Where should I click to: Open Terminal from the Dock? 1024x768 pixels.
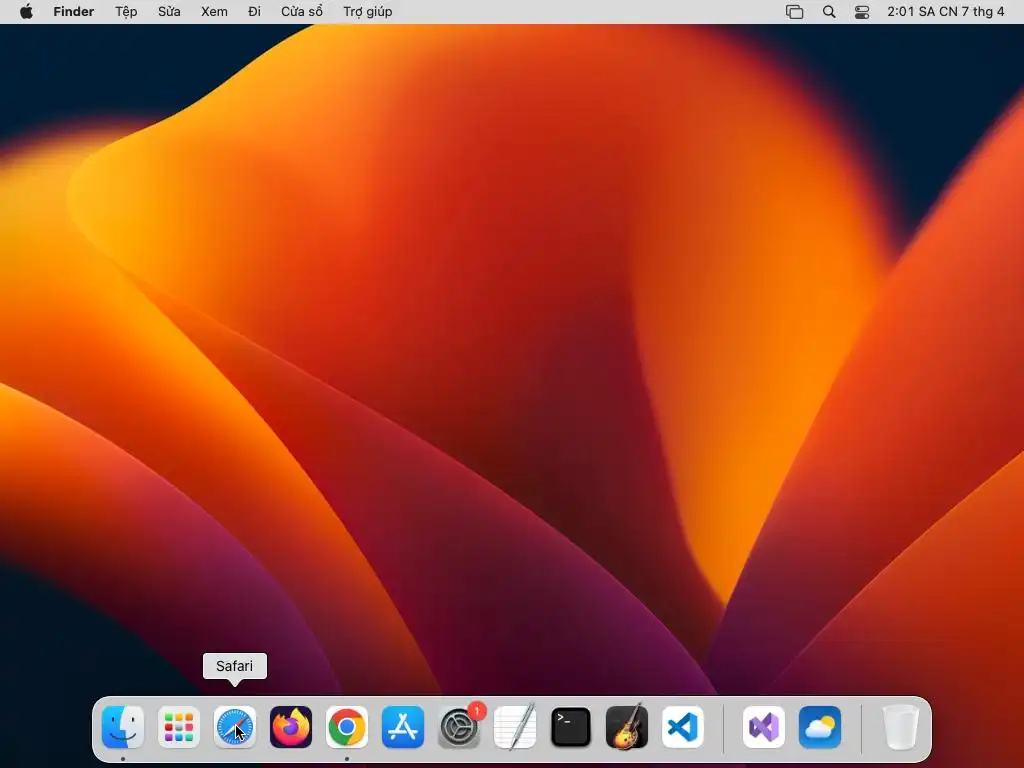[571, 727]
